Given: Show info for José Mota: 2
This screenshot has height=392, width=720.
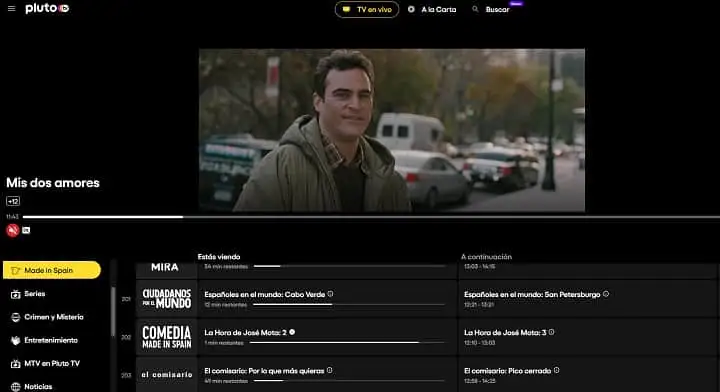Looking at the screenshot, I should 292,332.
